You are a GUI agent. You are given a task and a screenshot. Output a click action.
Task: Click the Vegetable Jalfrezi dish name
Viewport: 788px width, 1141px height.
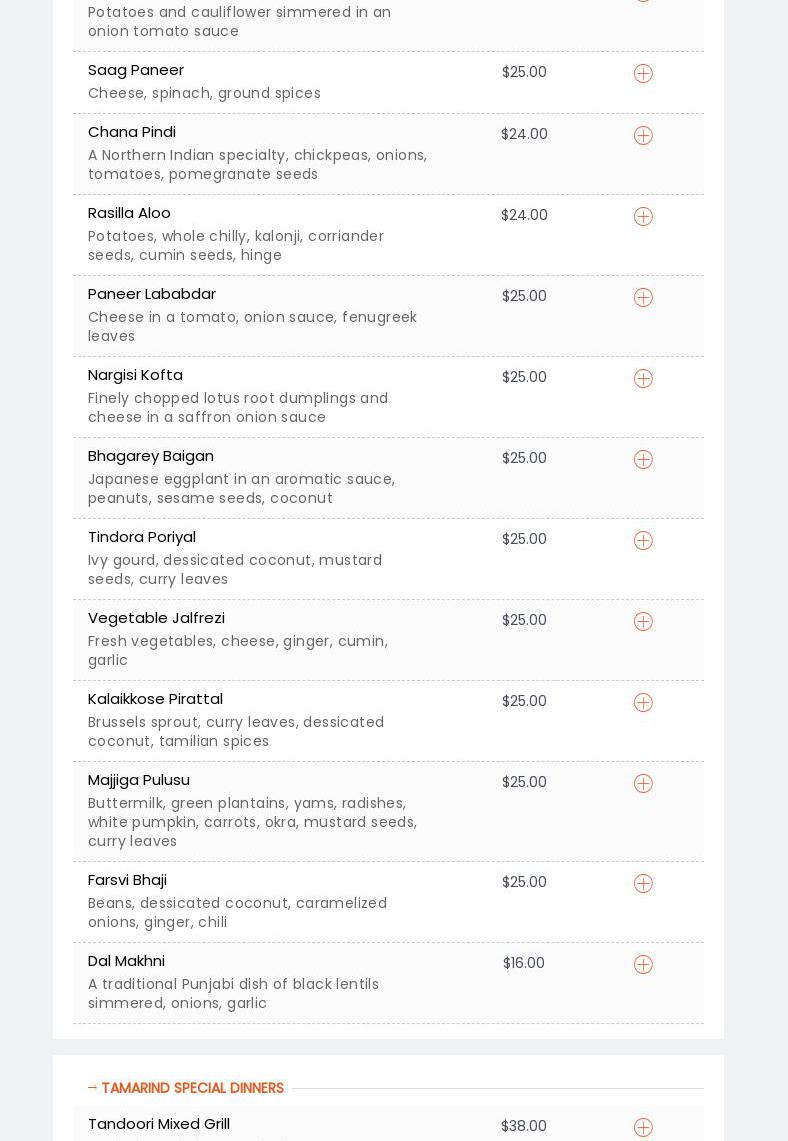click(156, 618)
